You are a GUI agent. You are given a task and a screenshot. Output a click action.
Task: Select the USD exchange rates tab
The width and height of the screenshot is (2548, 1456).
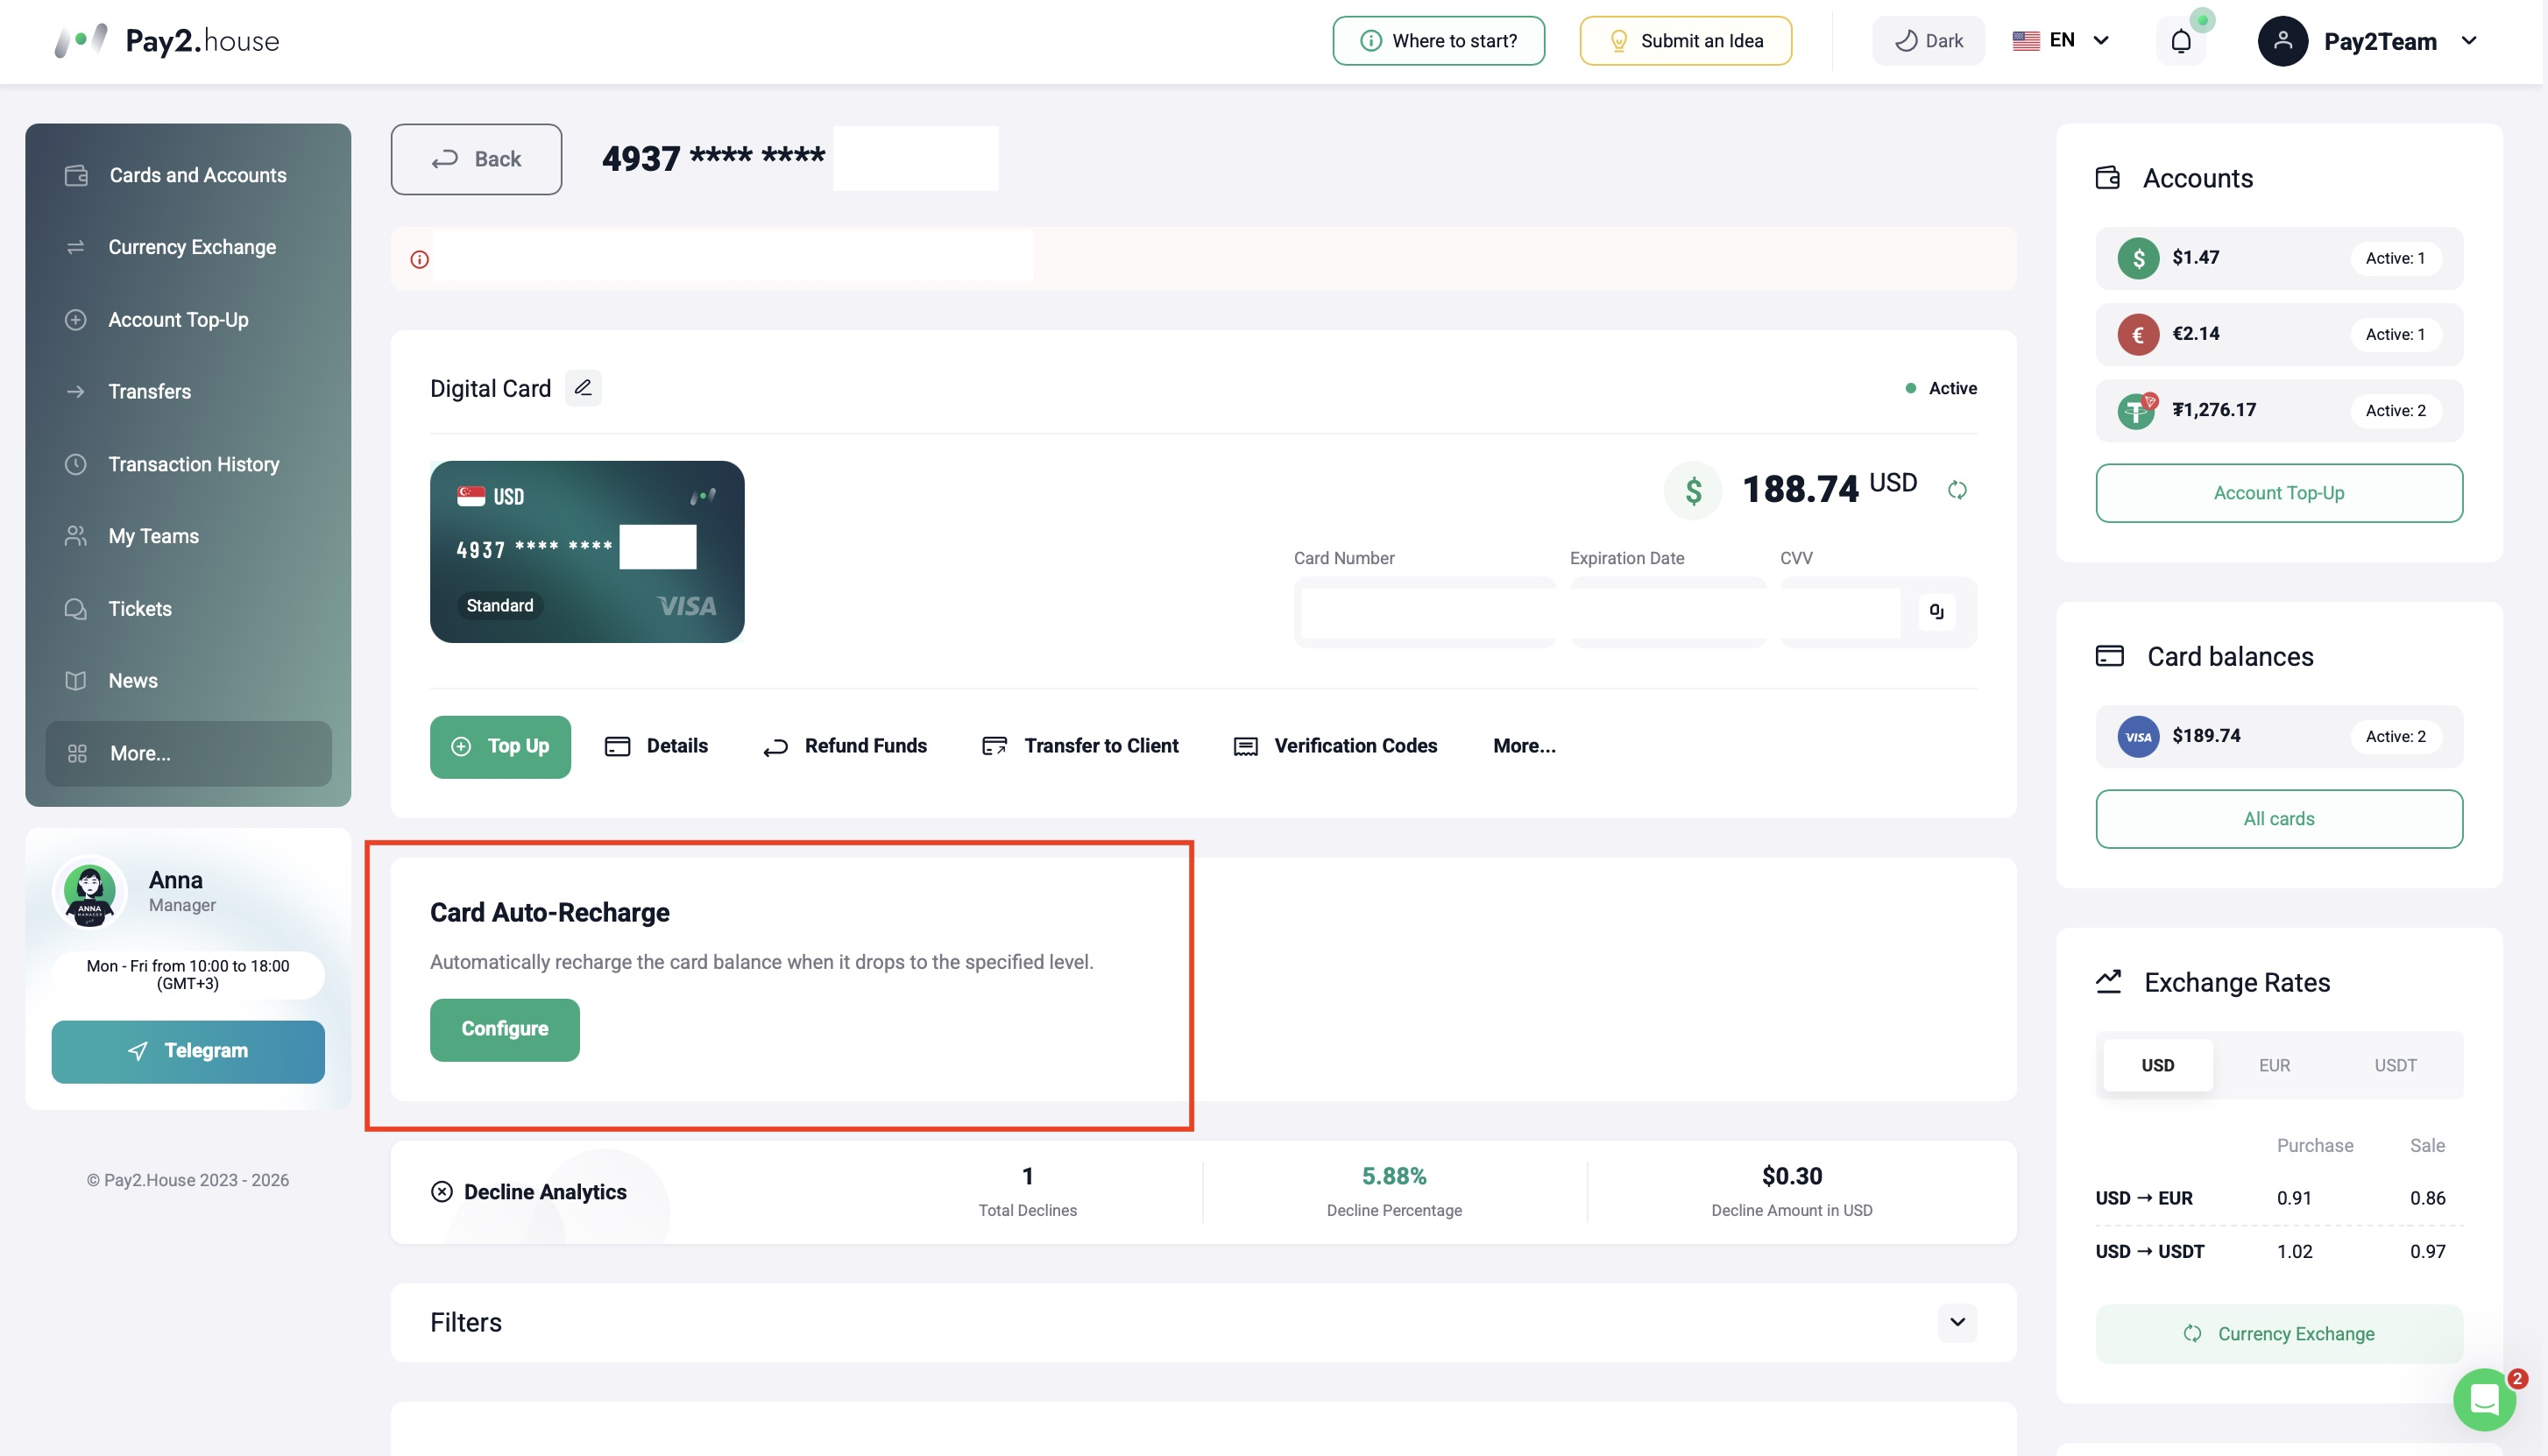click(x=2157, y=1066)
